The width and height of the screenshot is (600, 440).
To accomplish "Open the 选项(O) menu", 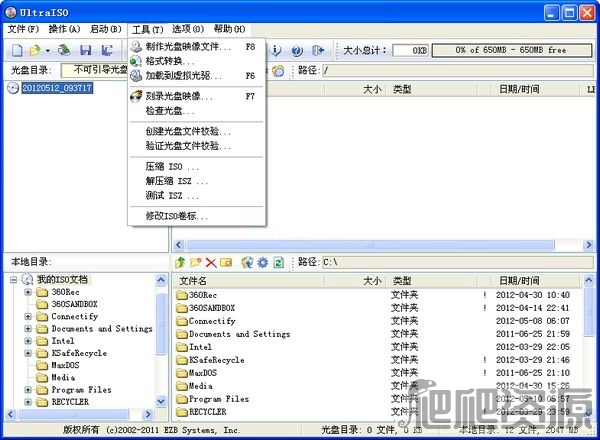I will pyautogui.click(x=188, y=29).
